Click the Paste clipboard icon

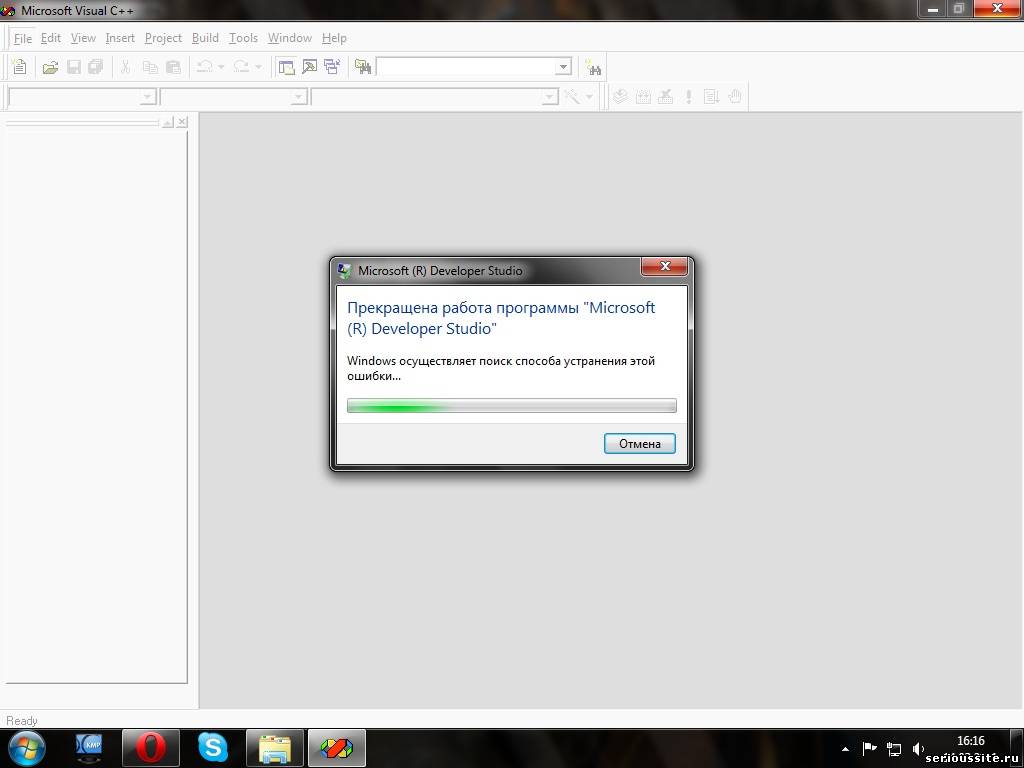pyautogui.click(x=173, y=67)
